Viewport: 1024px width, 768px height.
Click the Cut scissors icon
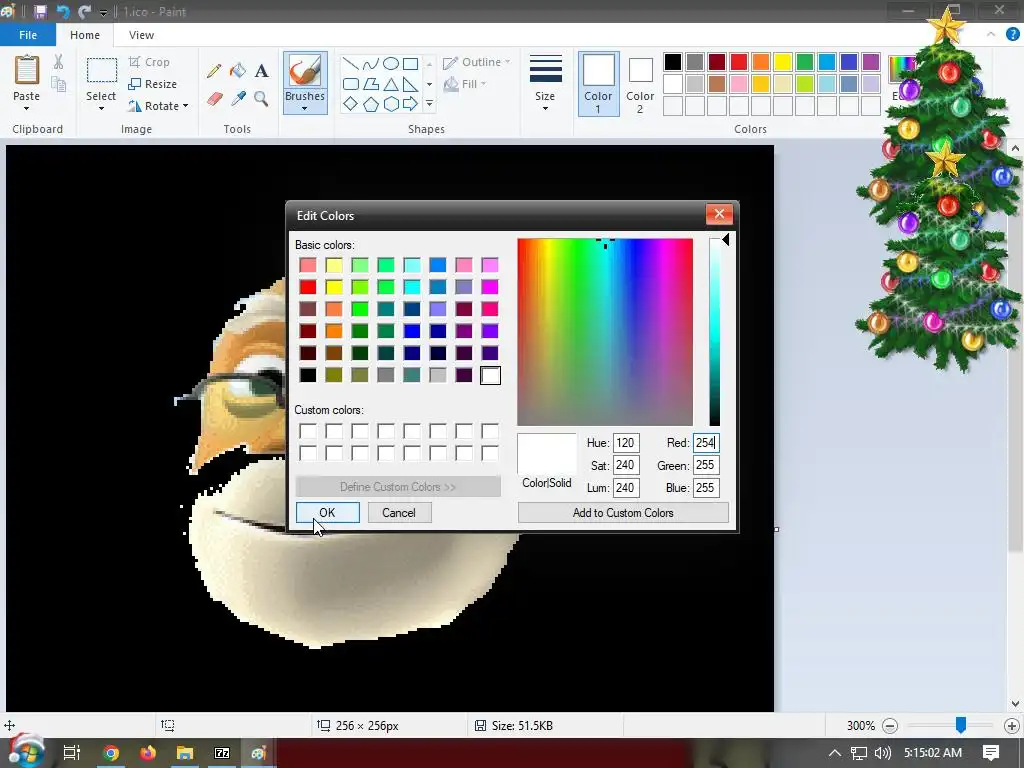[x=58, y=62]
